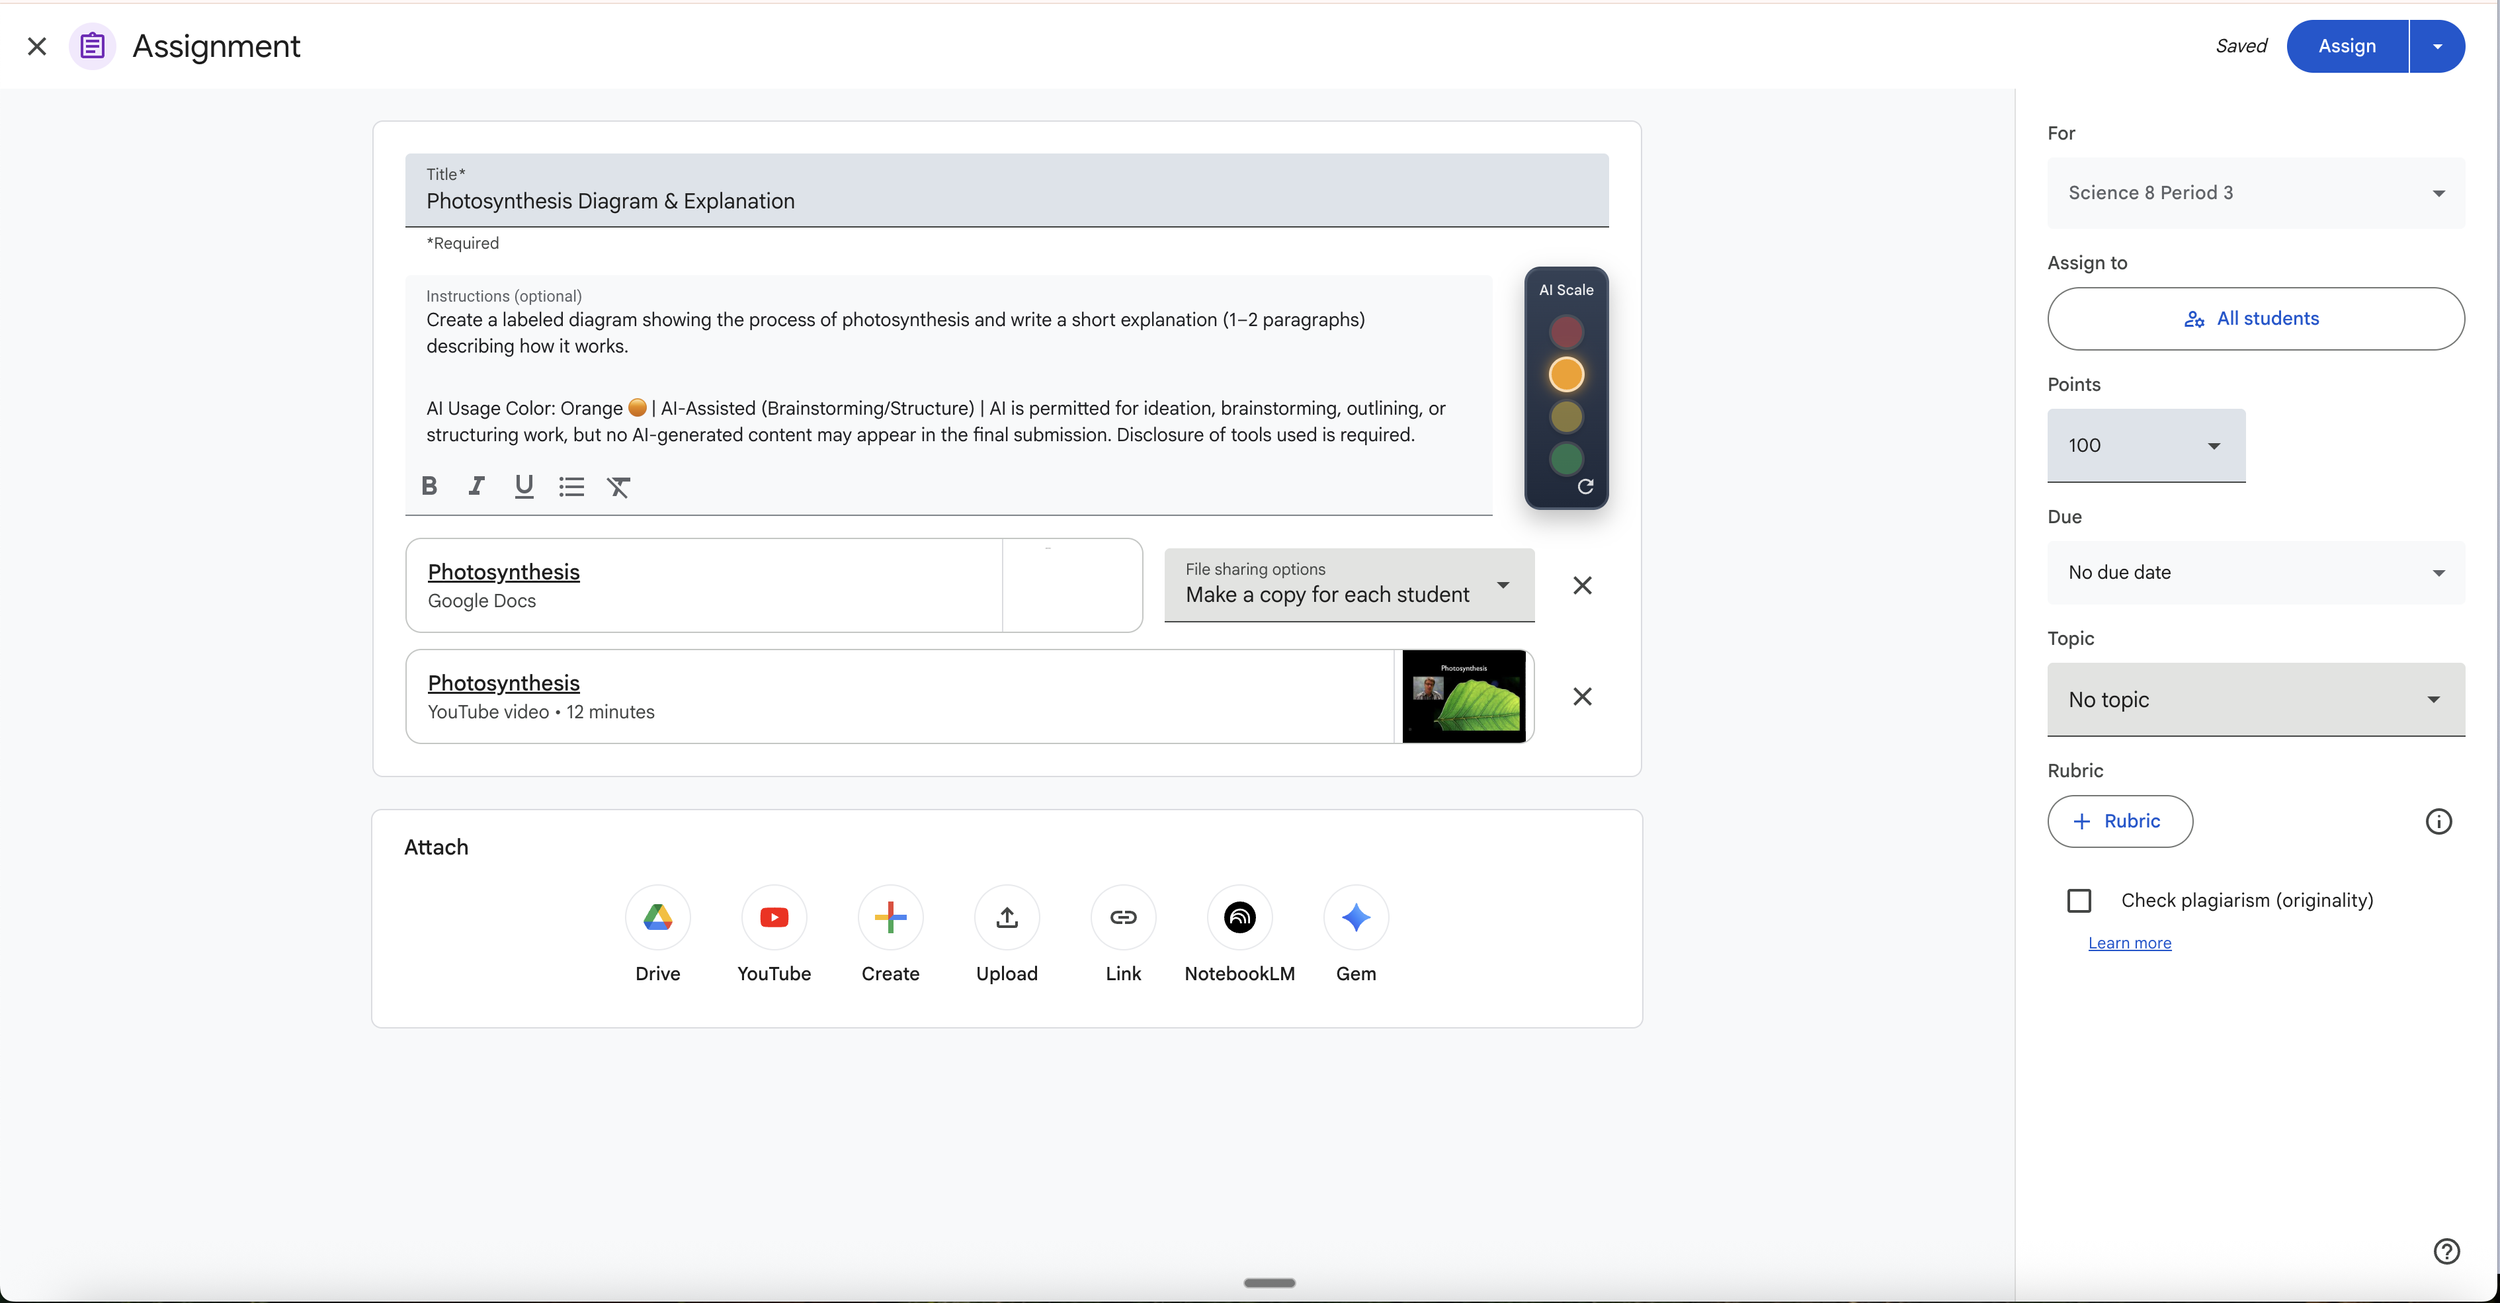Screen dimensions: 2500x1303
Task: Click the Assign button
Action: point(2346,46)
